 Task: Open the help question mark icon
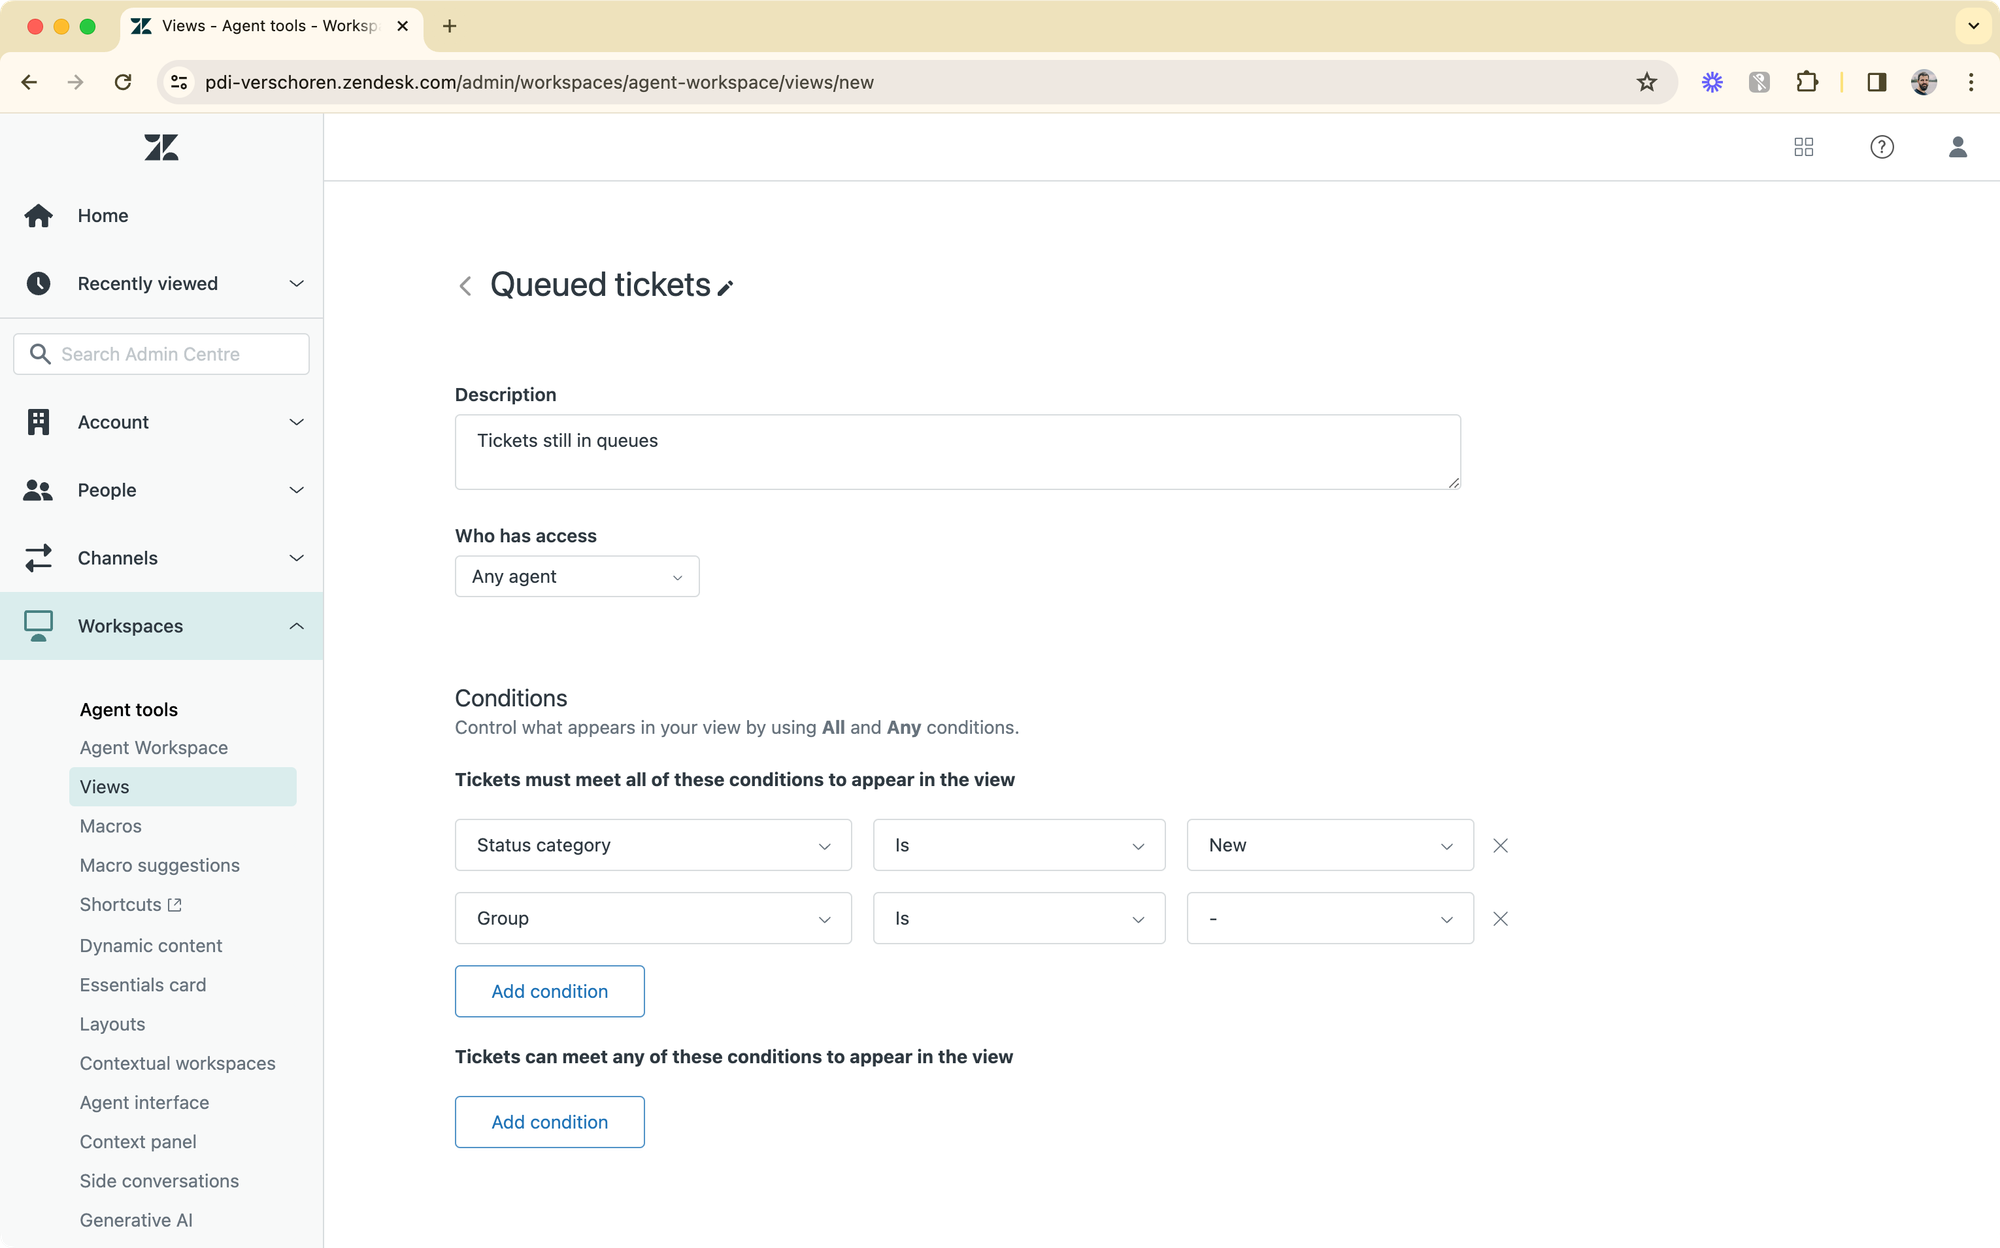click(1881, 147)
